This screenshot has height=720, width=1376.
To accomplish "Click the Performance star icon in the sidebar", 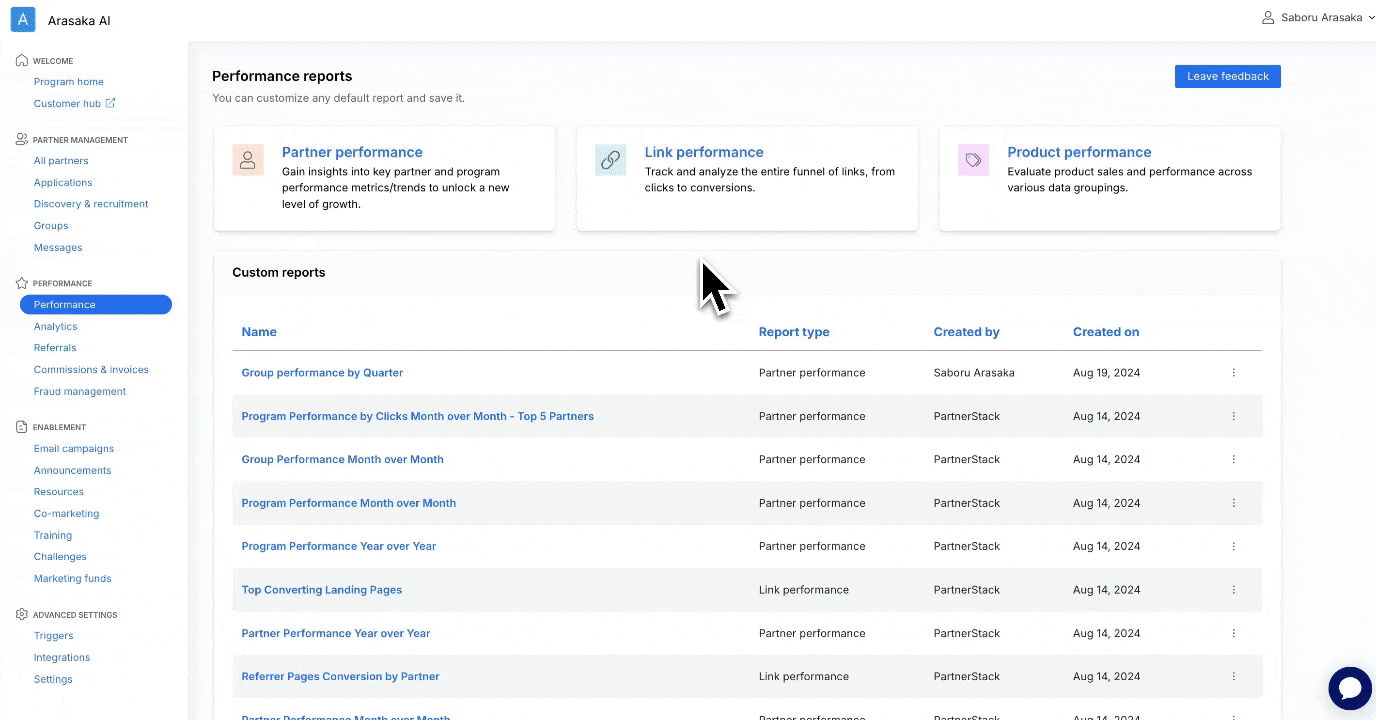I will click(x=22, y=283).
